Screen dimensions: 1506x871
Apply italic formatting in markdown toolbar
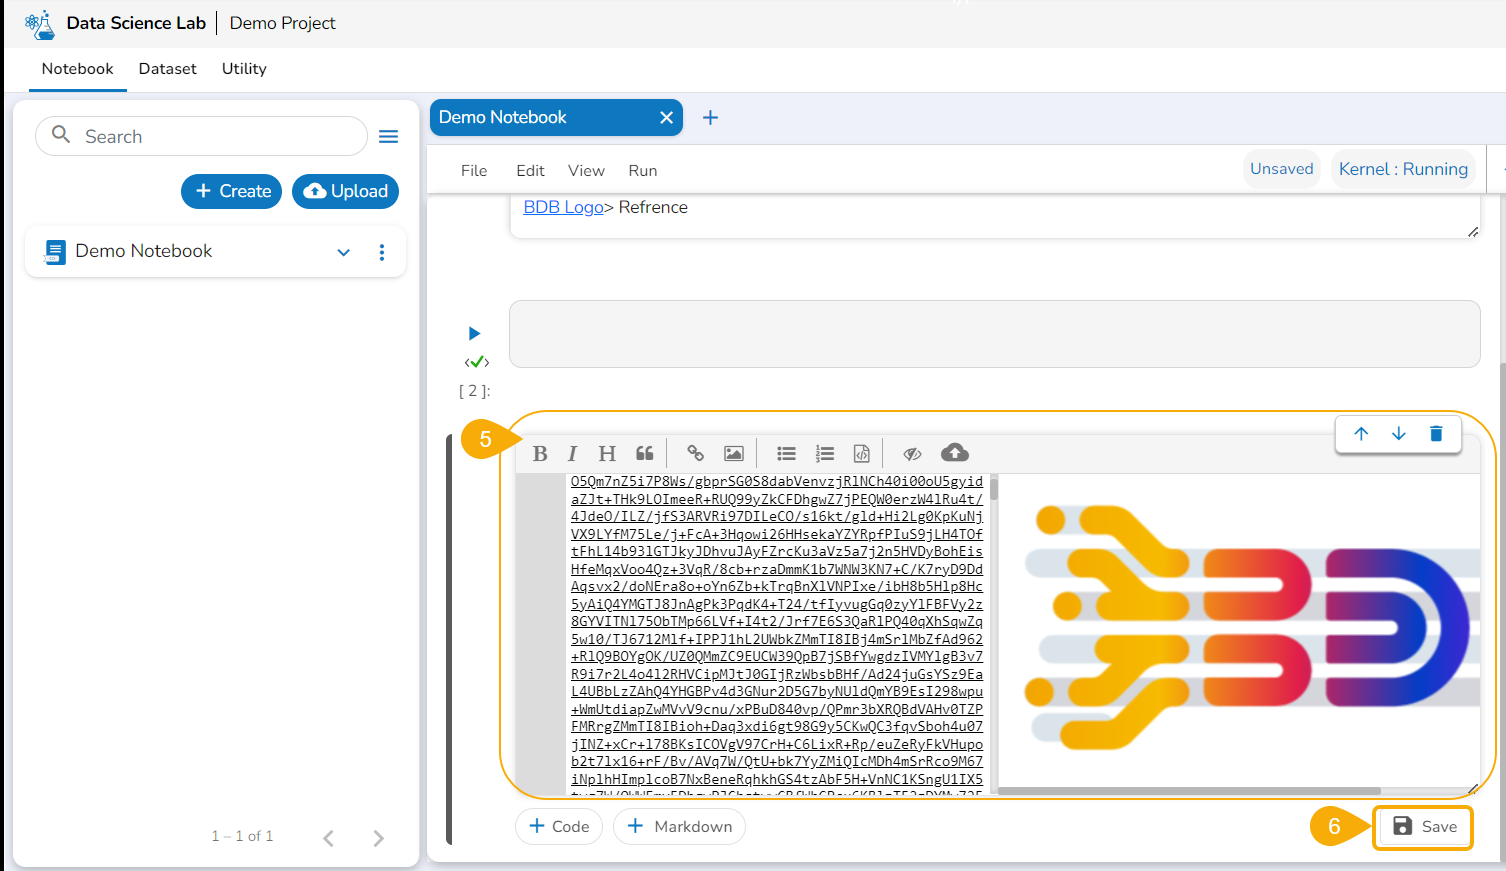click(572, 454)
